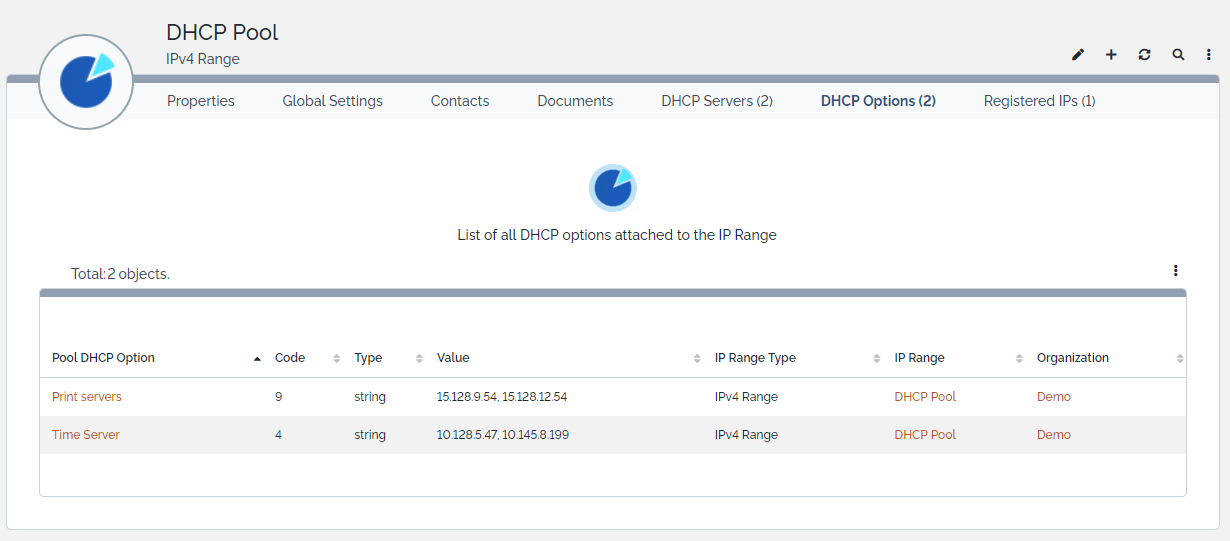Sort by the Pool DHCP Option column

[x=104, y=358]
